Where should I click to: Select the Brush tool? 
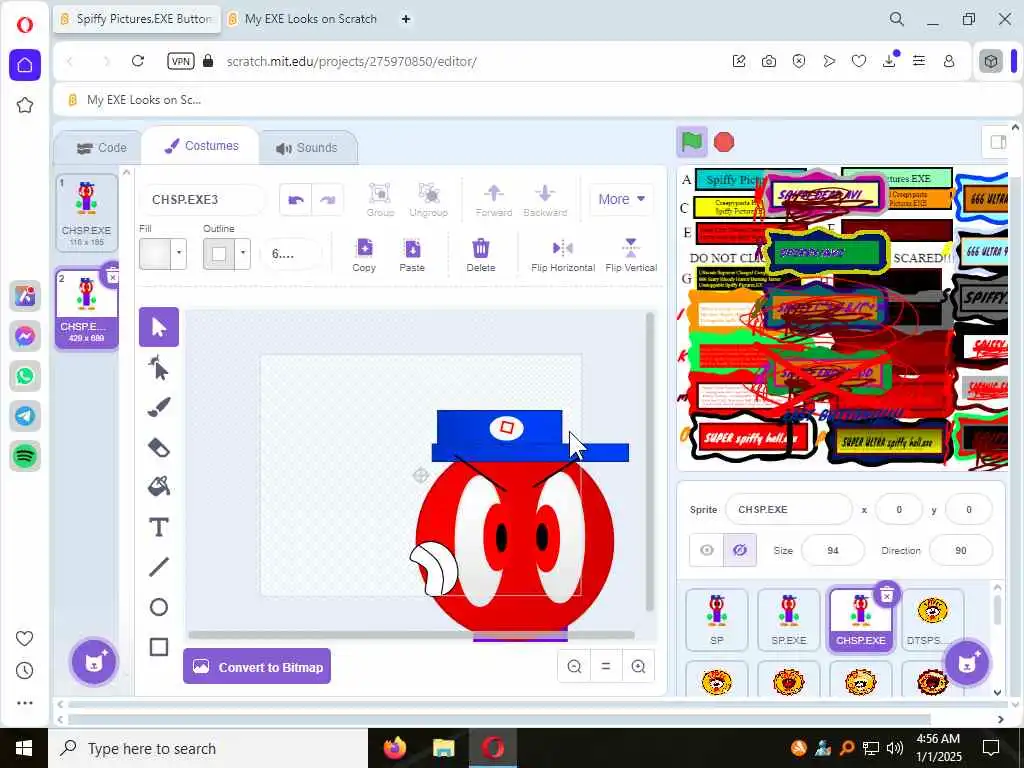pyautogui.click(x=159, y=408)
